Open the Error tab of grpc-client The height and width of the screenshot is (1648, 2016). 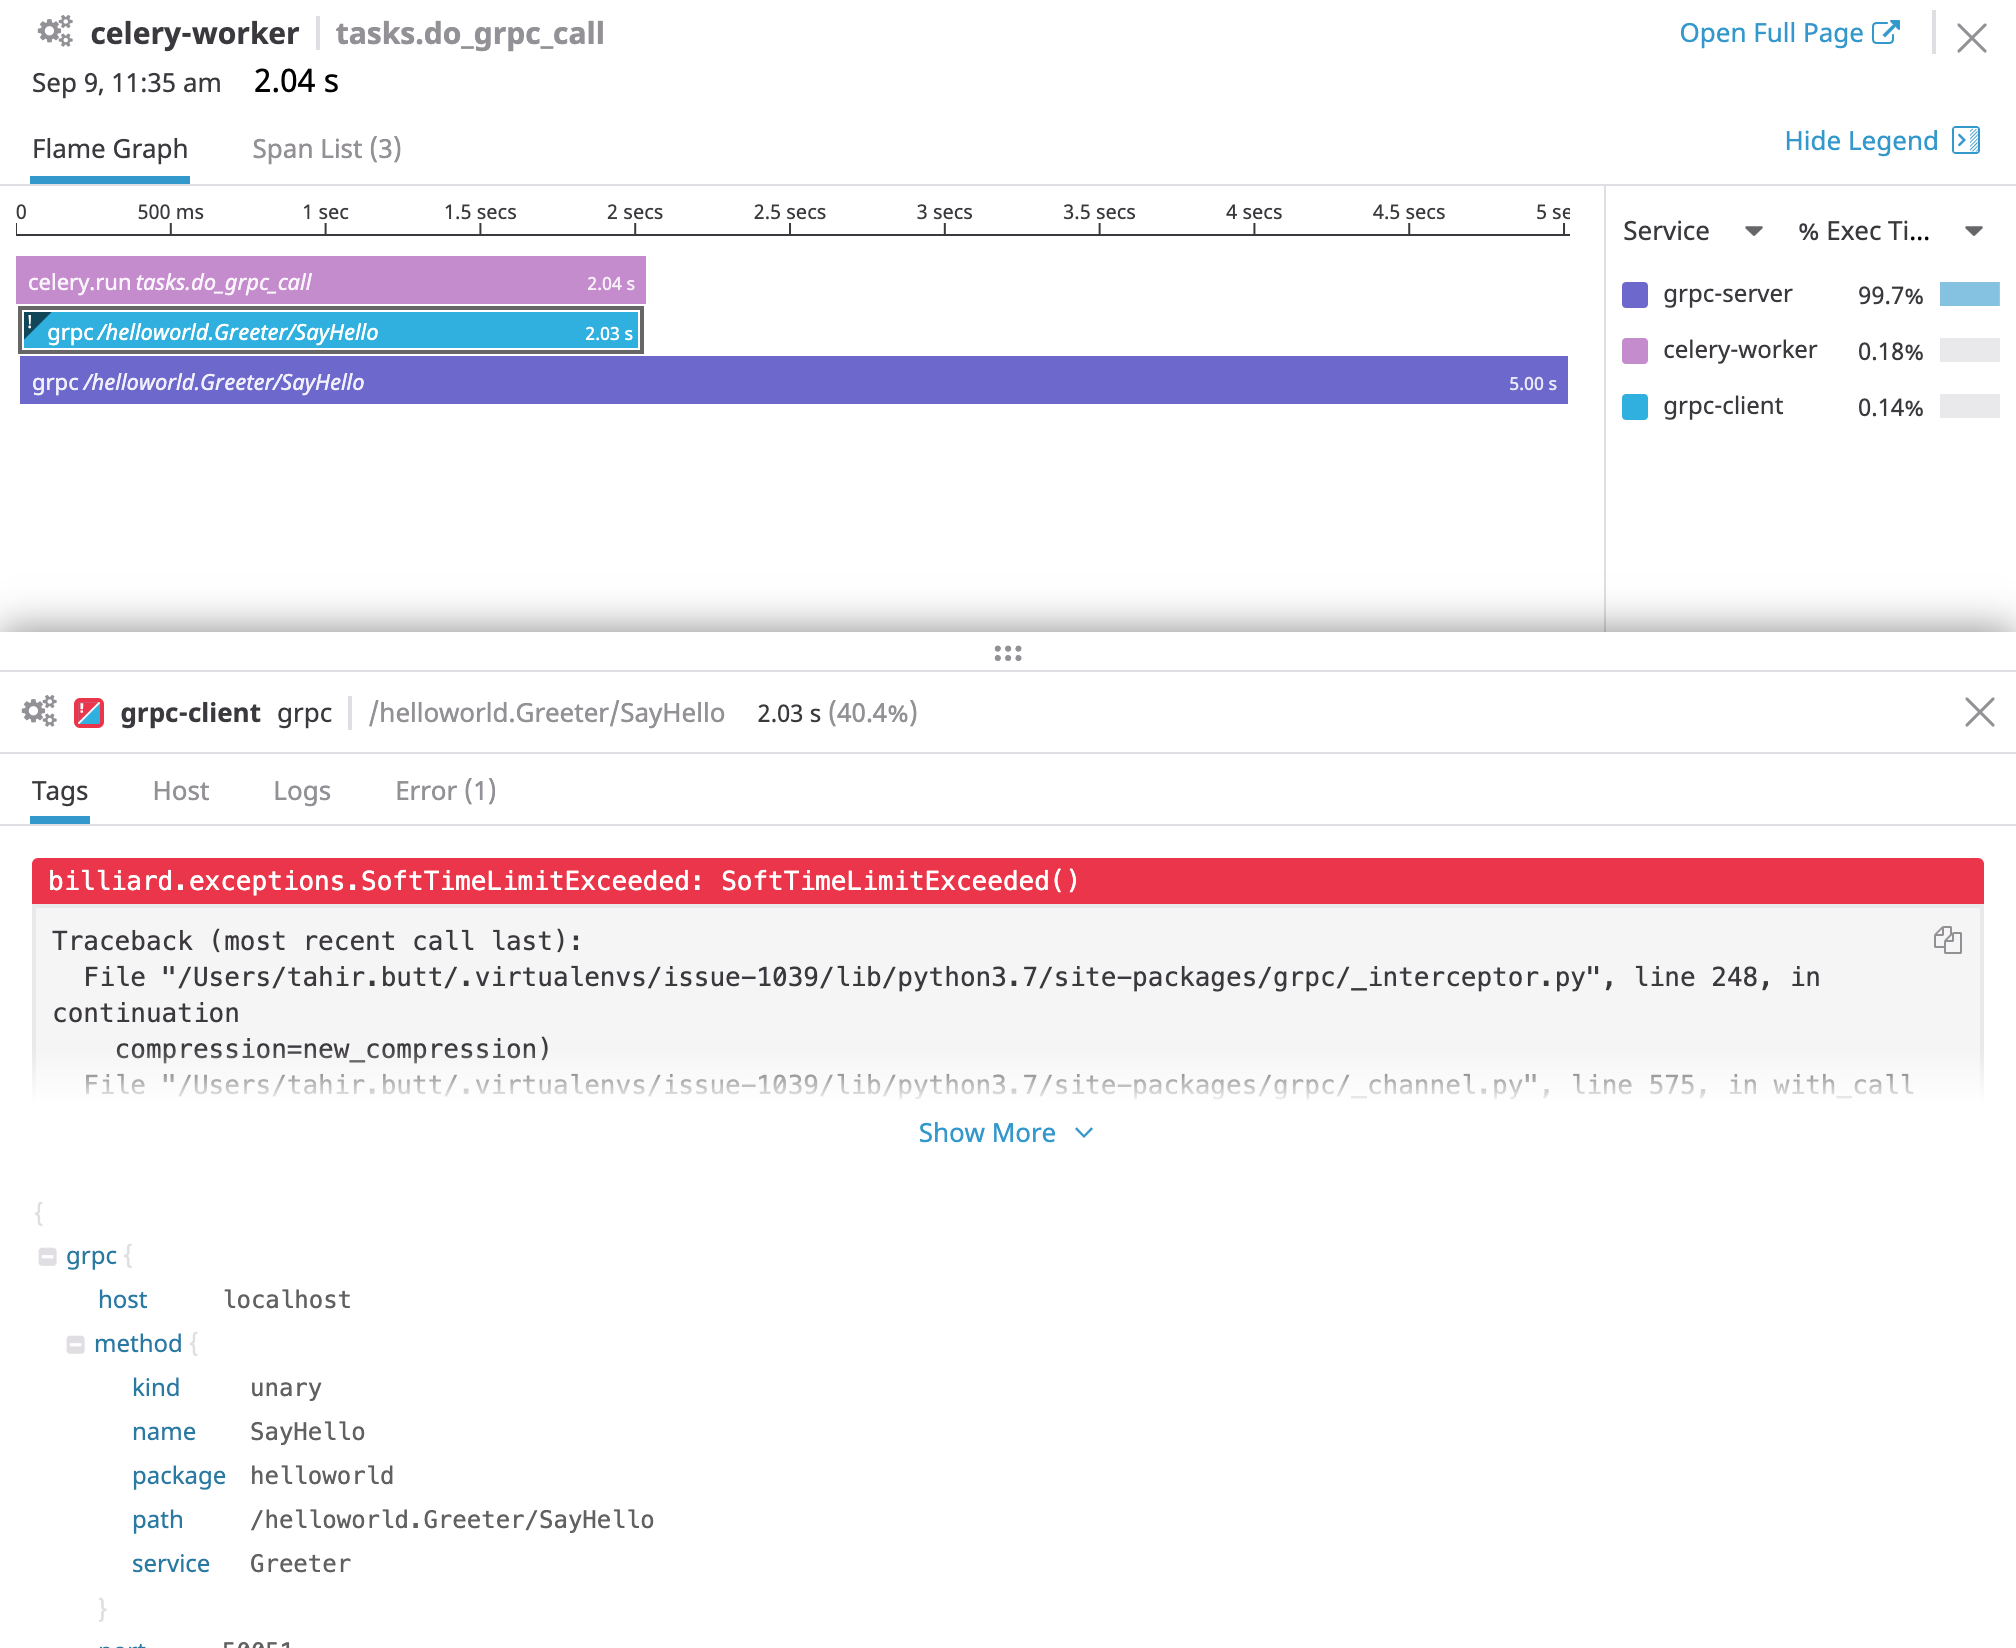point(444,790)
